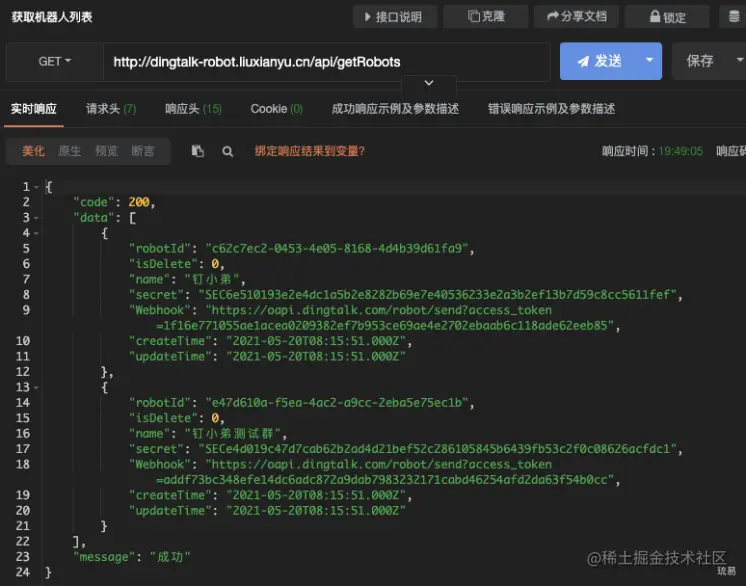Click the 获取机器人列表 title
This screenshot has height=586, width=746.
[52, 17]
